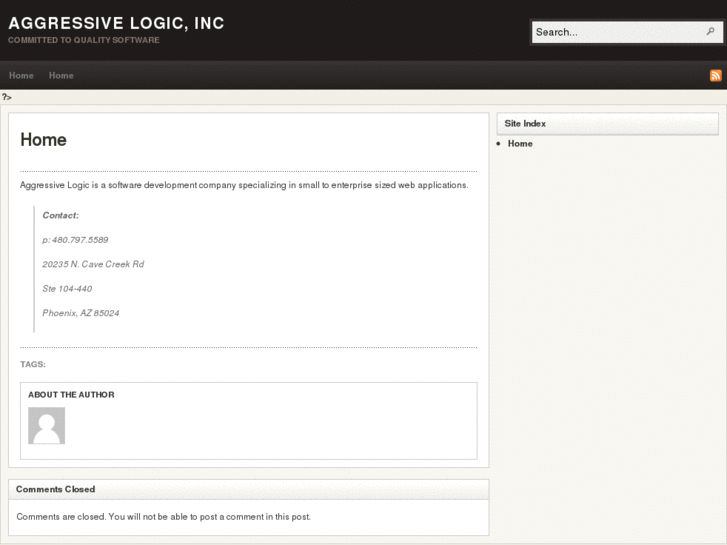Click the Tags label
This screenshot has width=727, height=545.
click(33, 364)
